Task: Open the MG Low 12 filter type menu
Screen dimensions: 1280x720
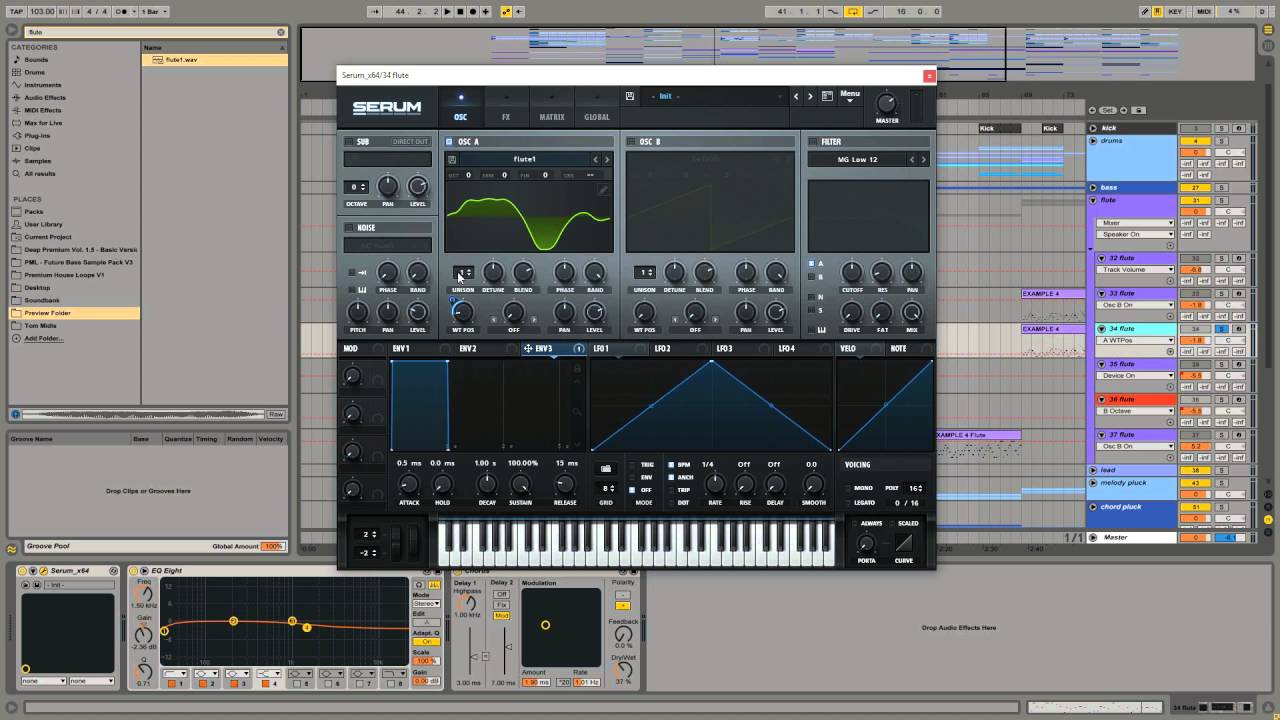Action: point(856,159)
